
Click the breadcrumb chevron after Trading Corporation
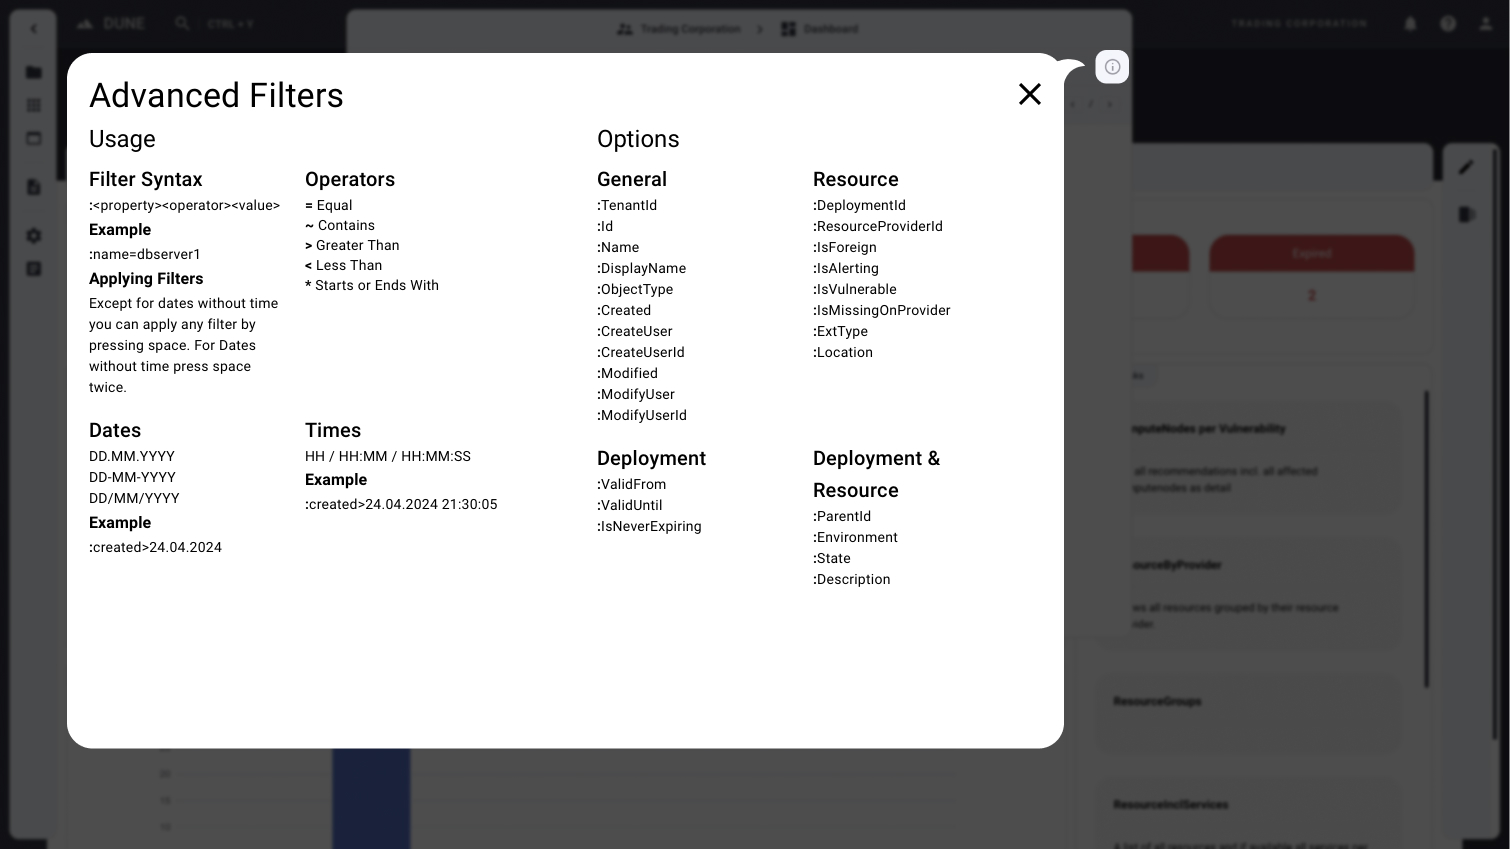click(x=760, y=29)
